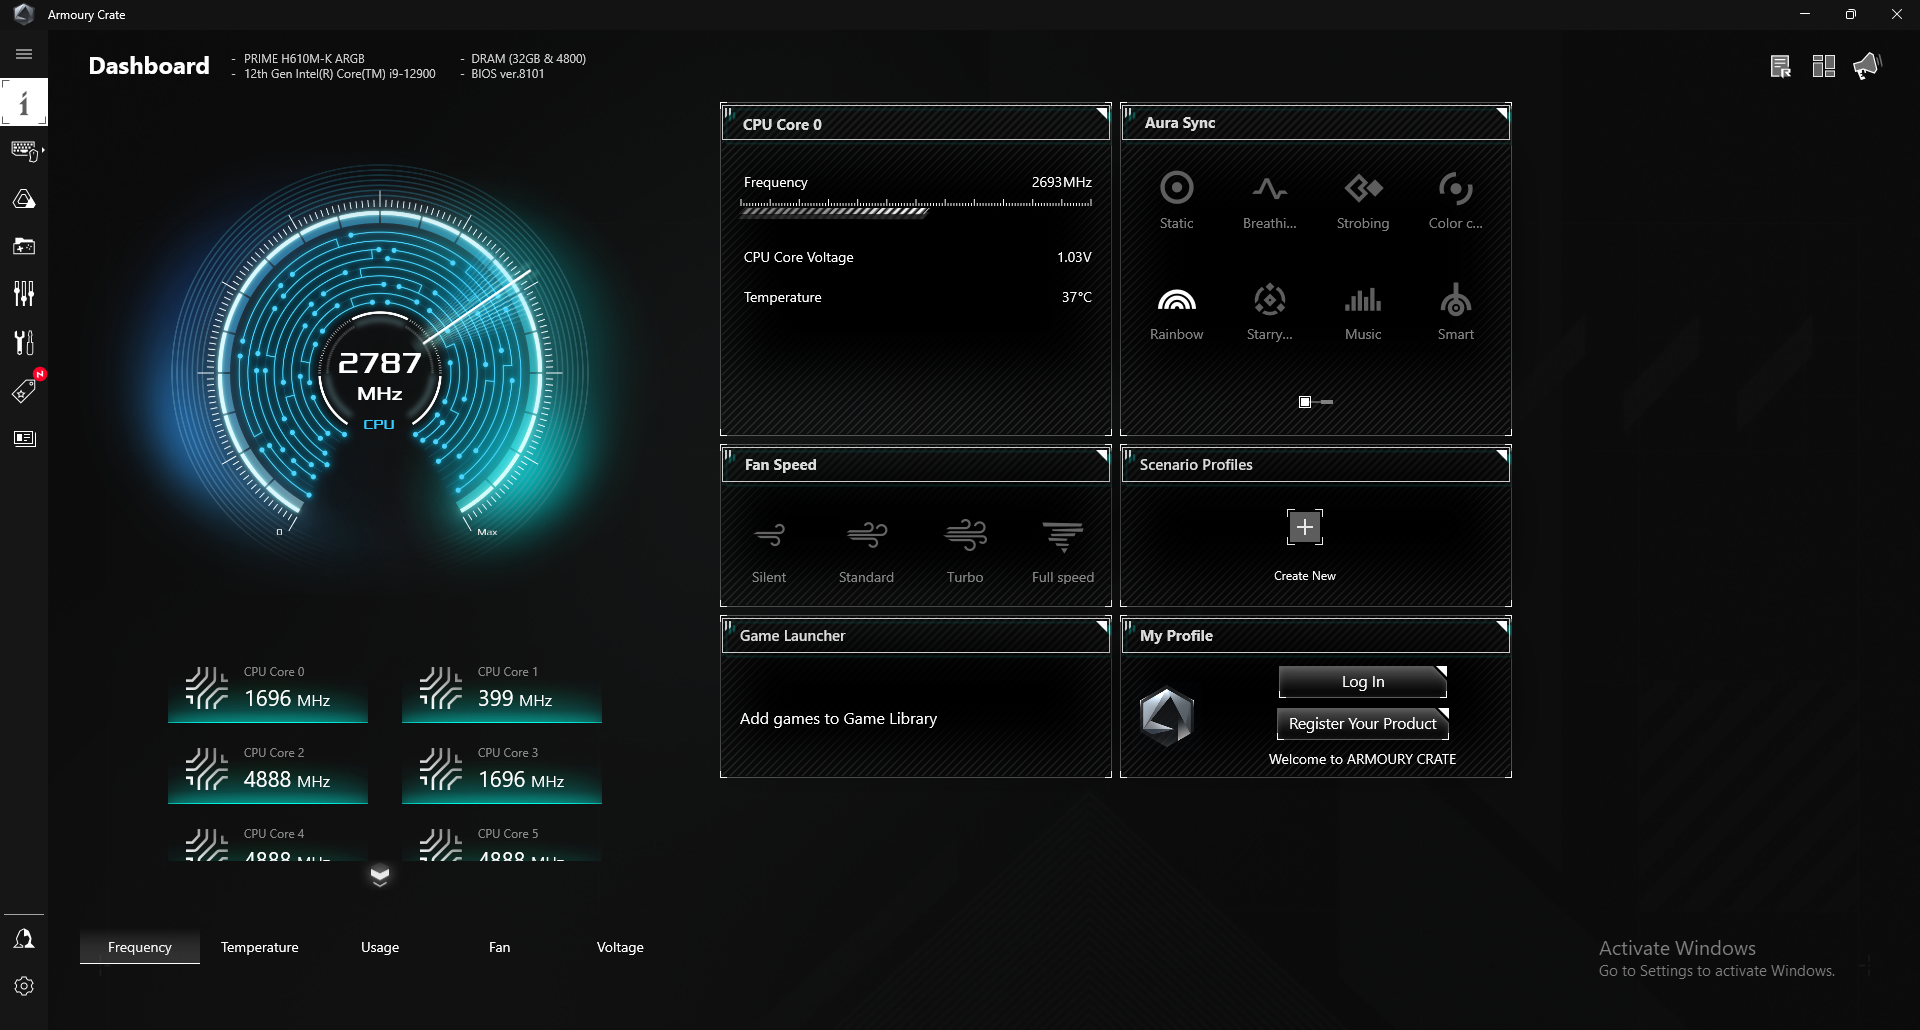Viewport: 1920px width, 1030px height.
Task: Set fan speed to Silent
Action: coord(769,548)
